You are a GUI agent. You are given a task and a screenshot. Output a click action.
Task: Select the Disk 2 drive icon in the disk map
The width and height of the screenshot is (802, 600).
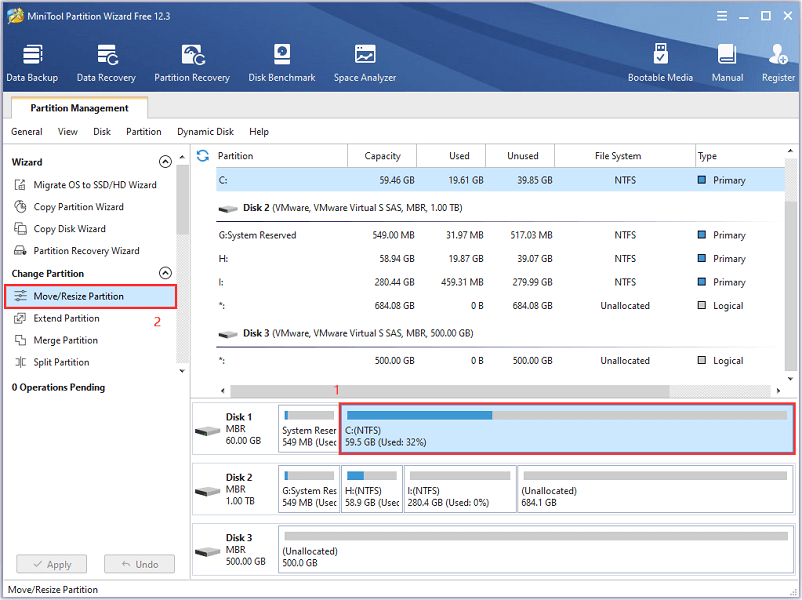coord(207,491)
